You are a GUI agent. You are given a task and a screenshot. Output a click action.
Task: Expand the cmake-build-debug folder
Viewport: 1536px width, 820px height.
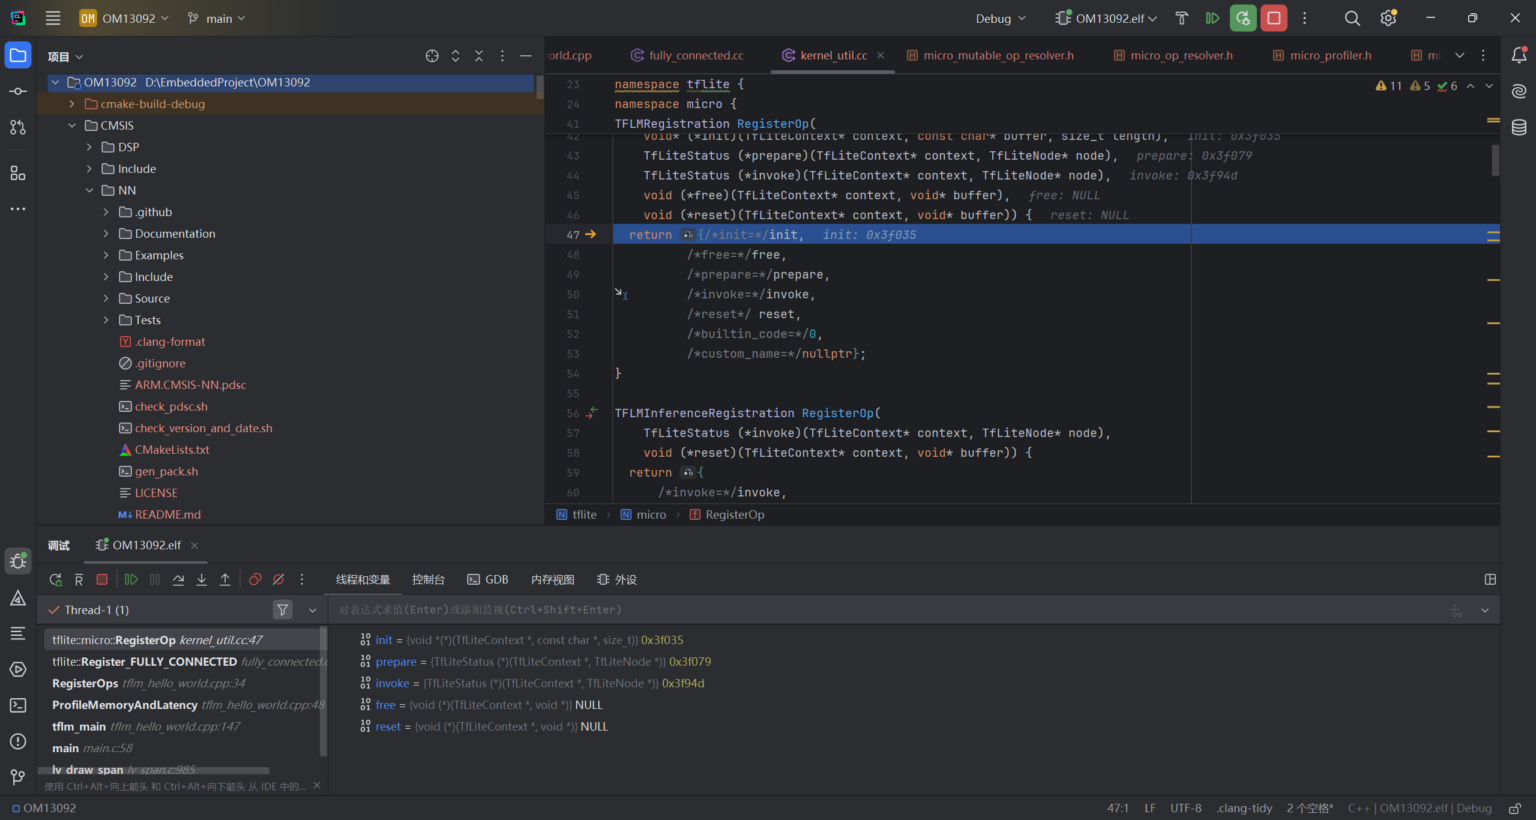coord(72,104)
